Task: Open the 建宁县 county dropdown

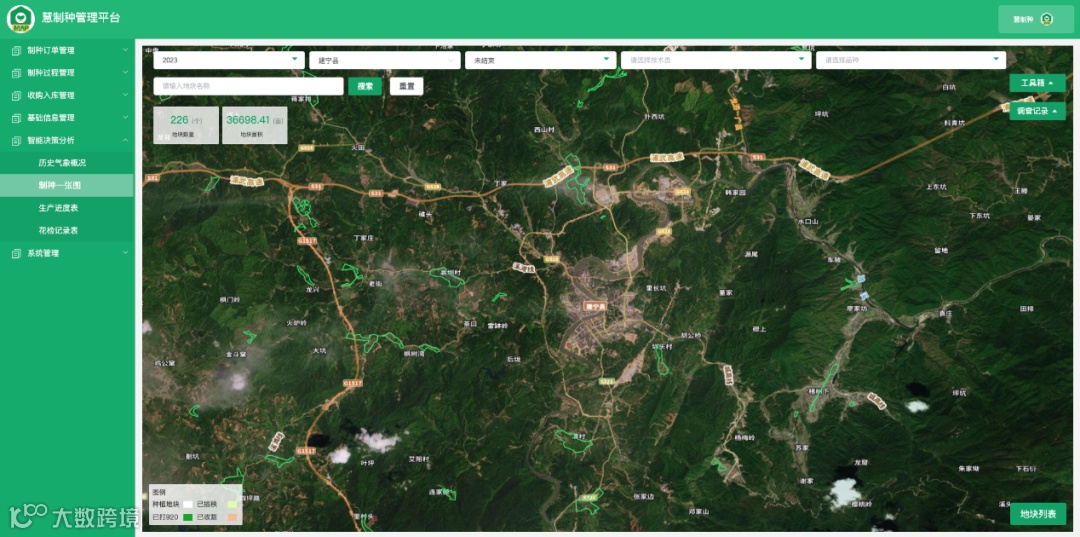Action: [384, 61]
